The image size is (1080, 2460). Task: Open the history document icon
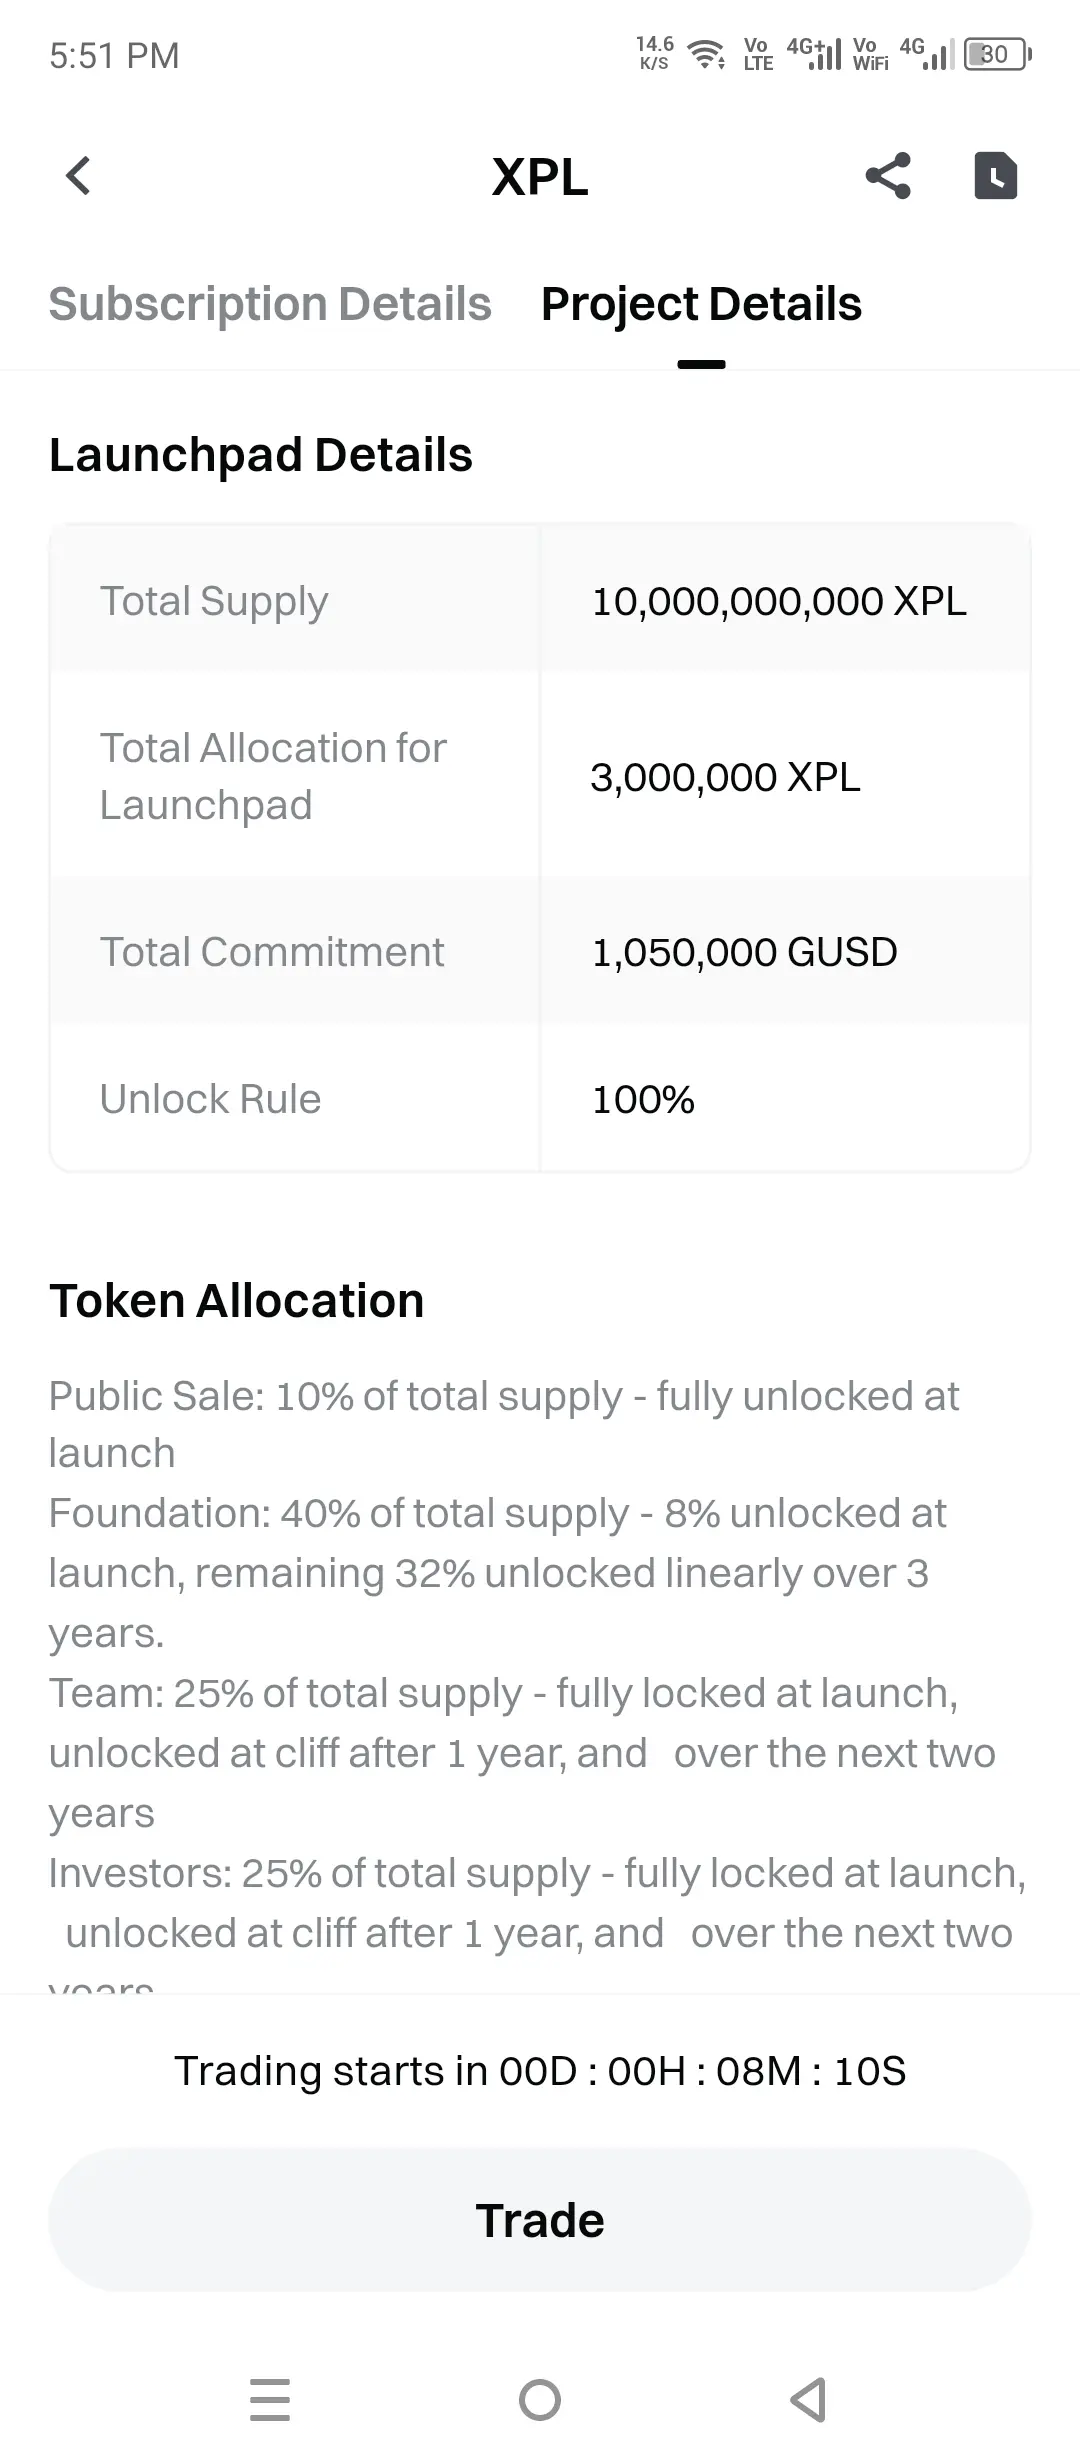(x=996, y=176)
